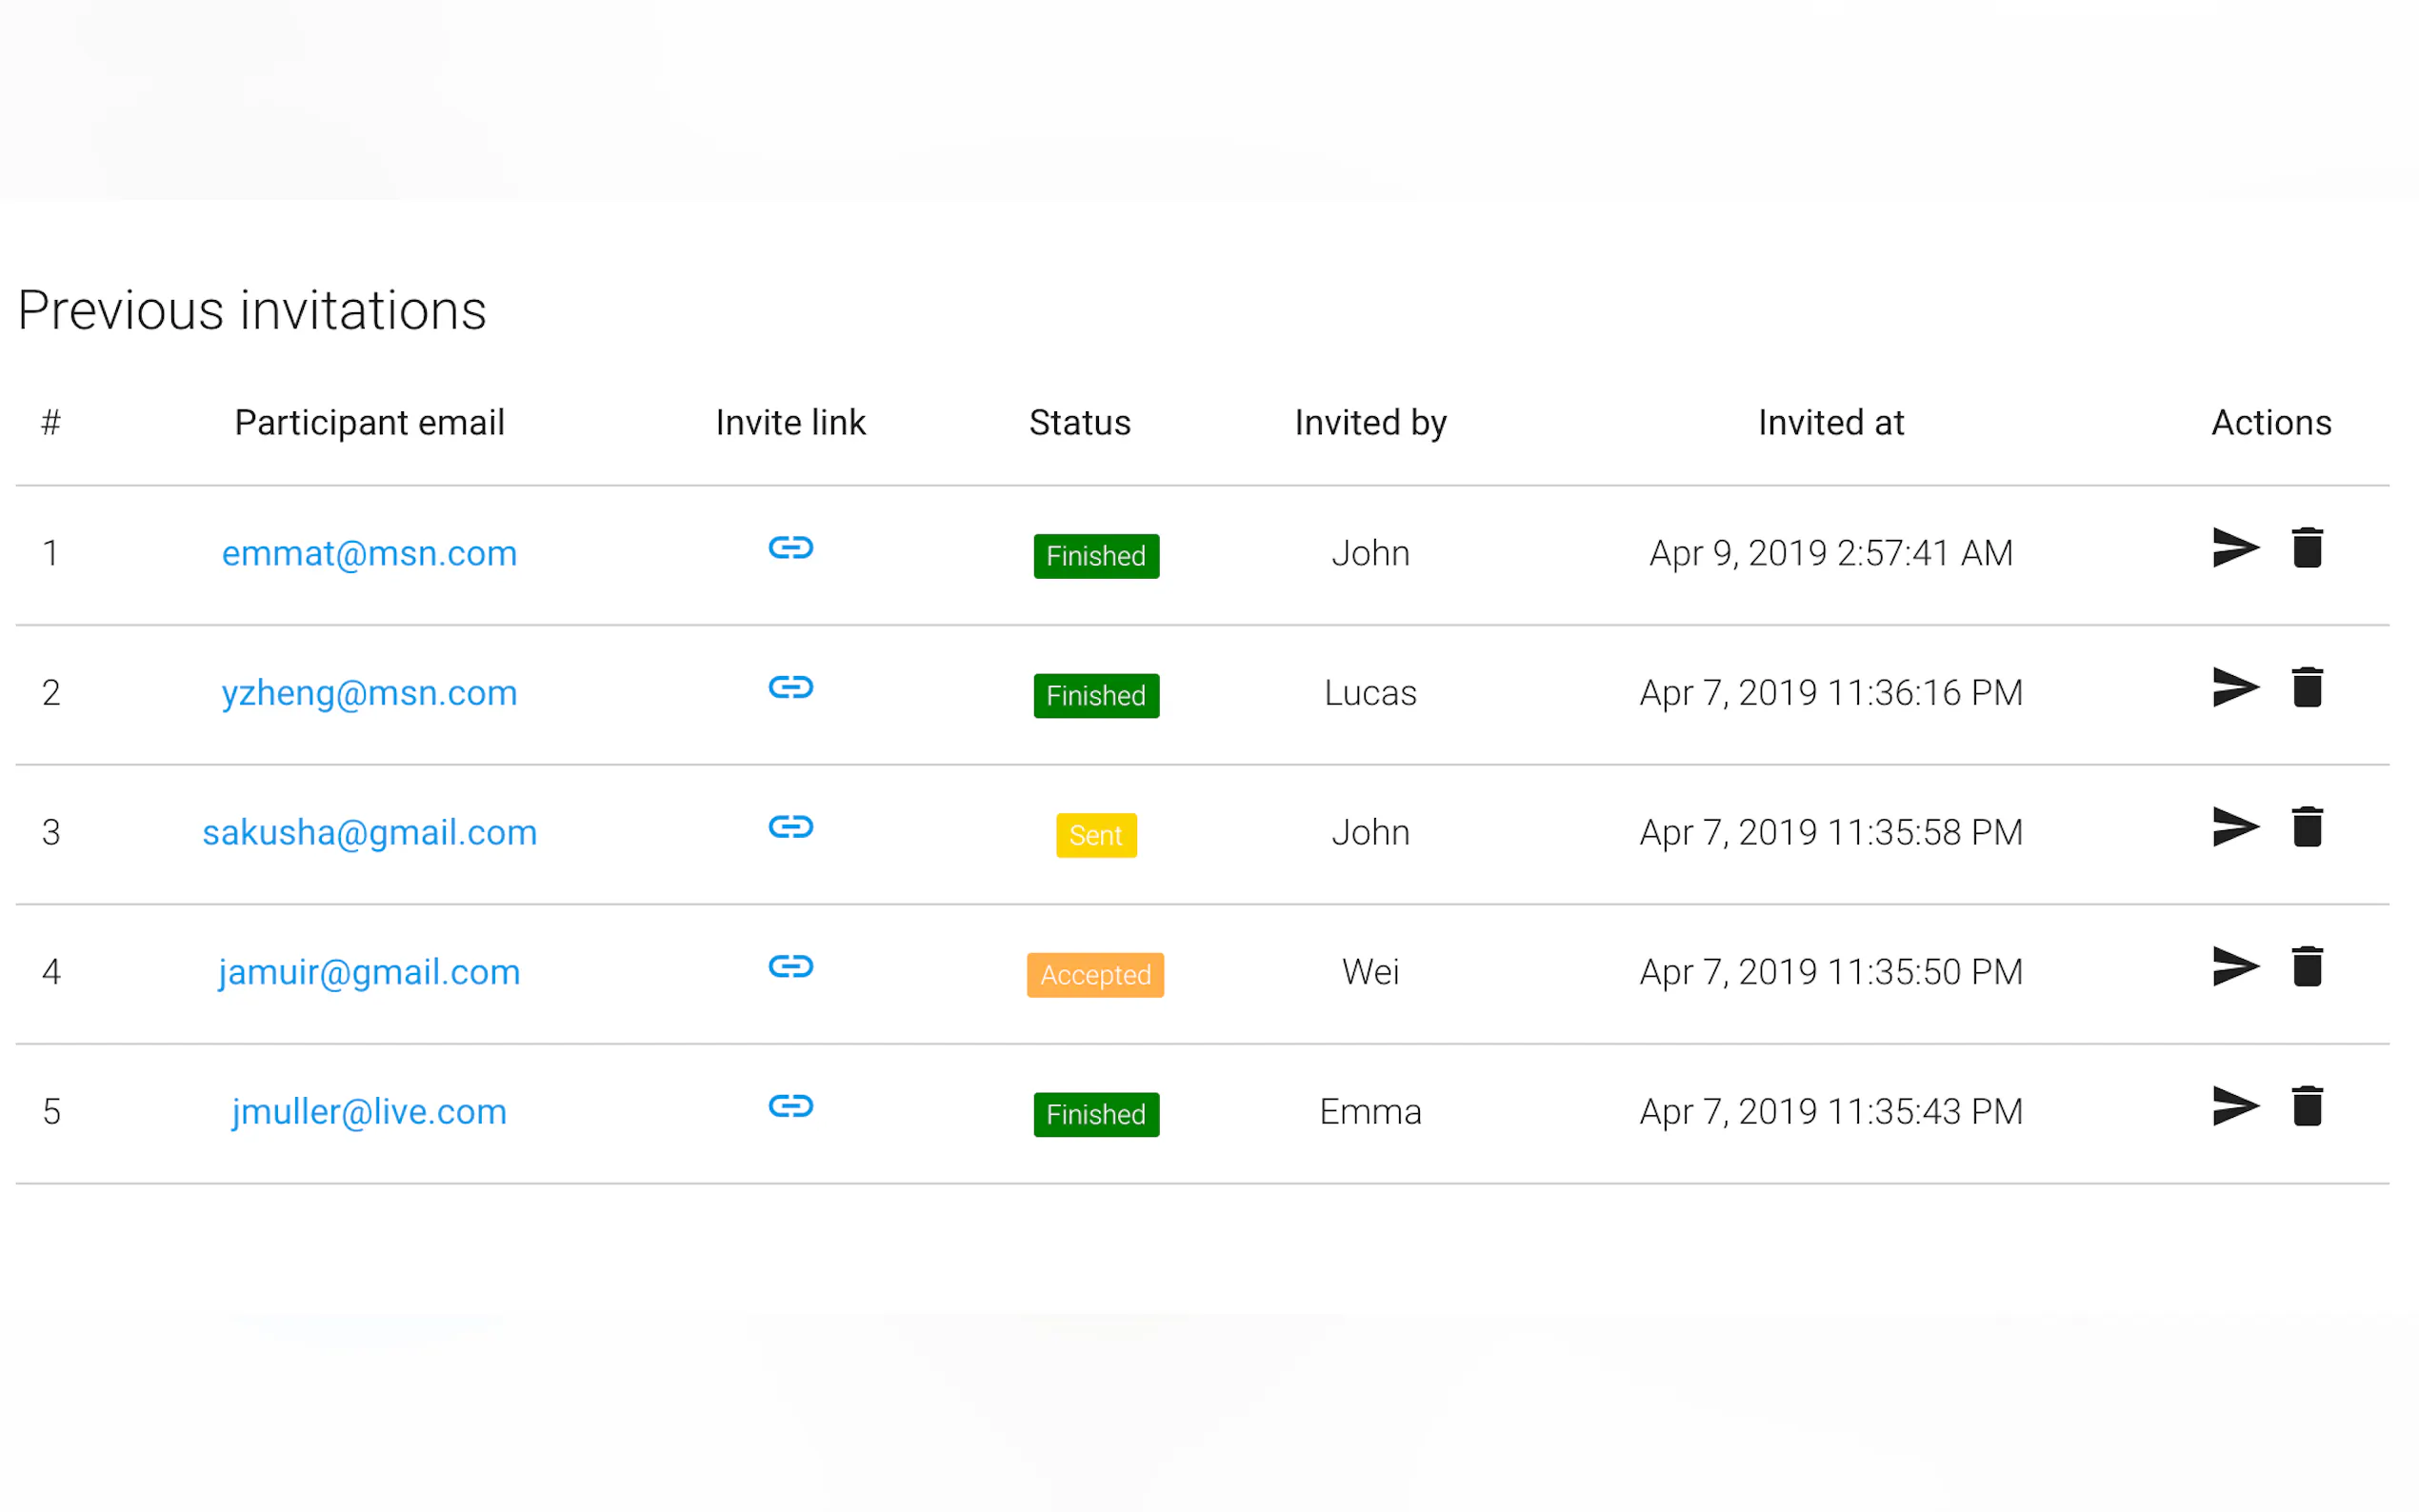Image resolution: width=2419 pixels, height=1512 pixels.
Task: Delete the jmuller@live.com invitation
Action: point(2307,1106)
